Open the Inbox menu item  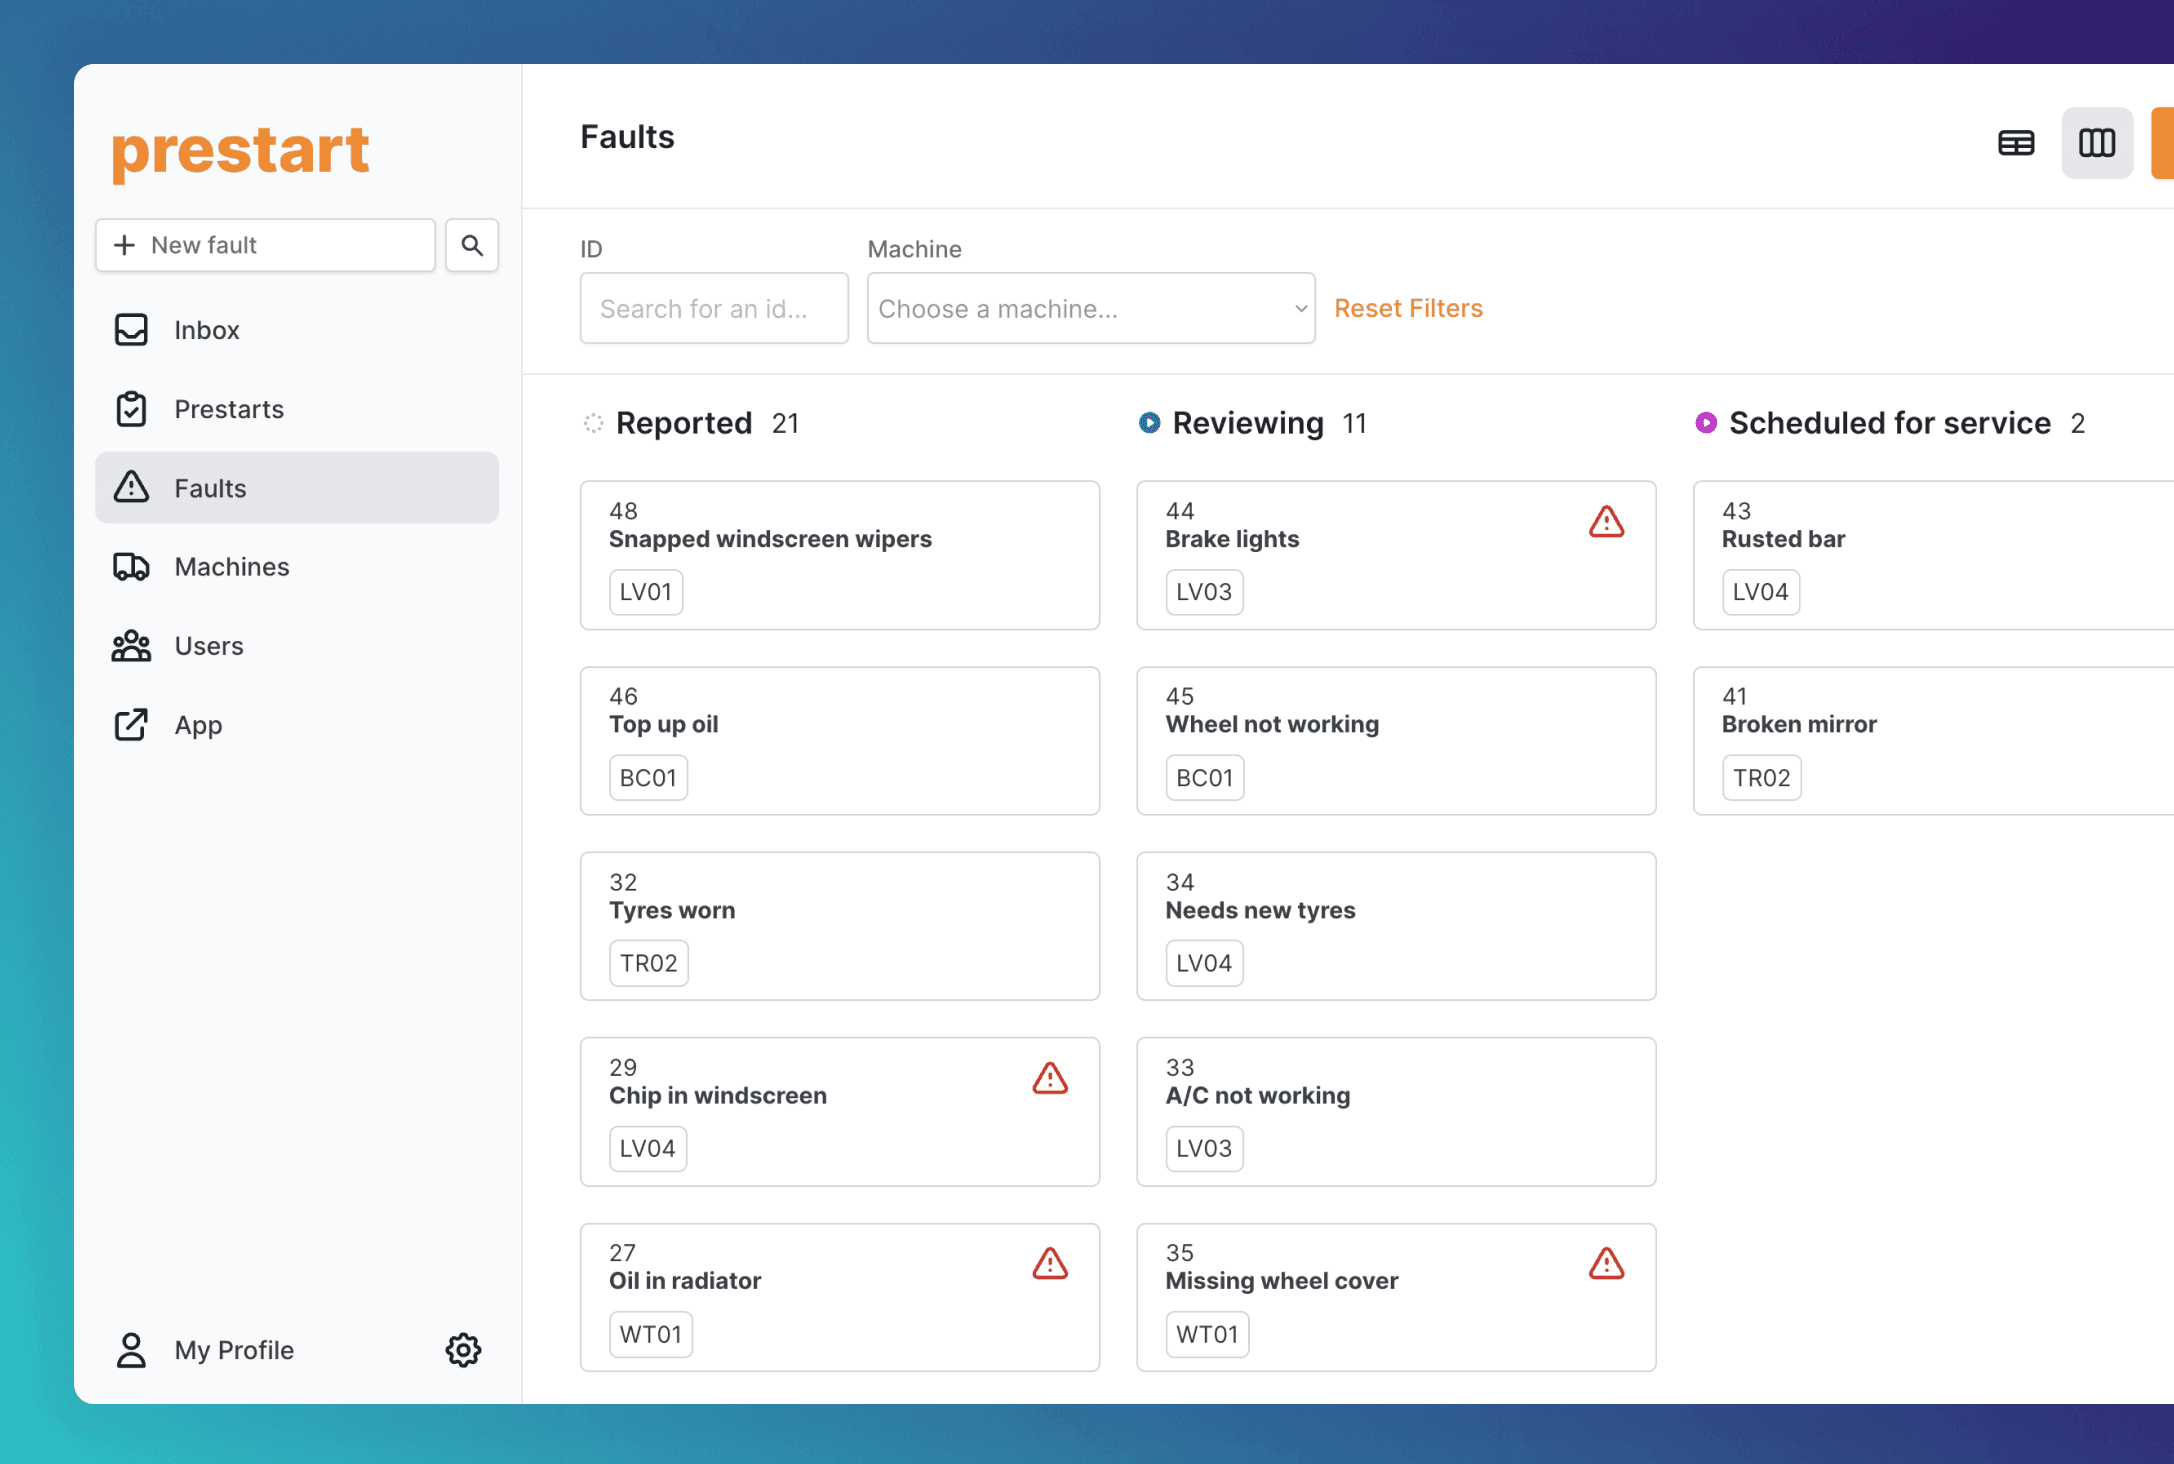[x=206, y=330]
